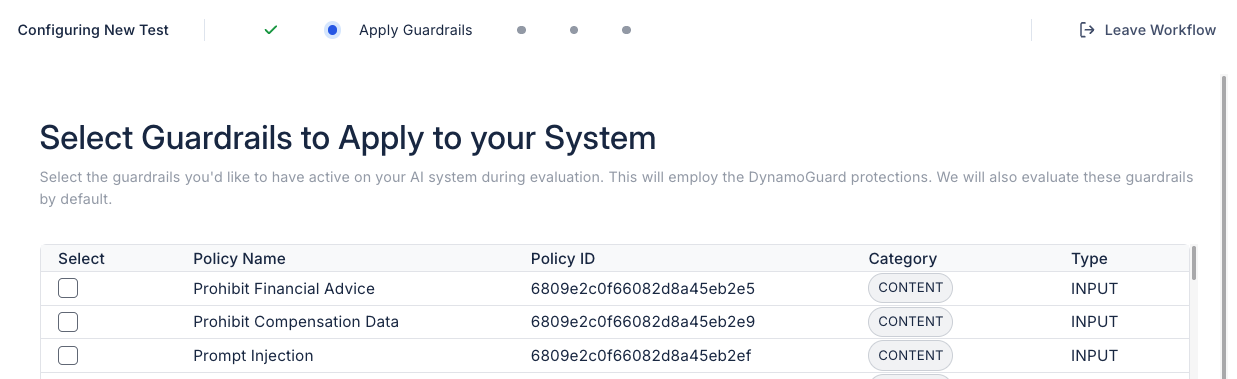Image resolution: width=1237 pixels, height=379 pixels.
Task: Click the Configuring New Test title
Action: coord(93,30)
